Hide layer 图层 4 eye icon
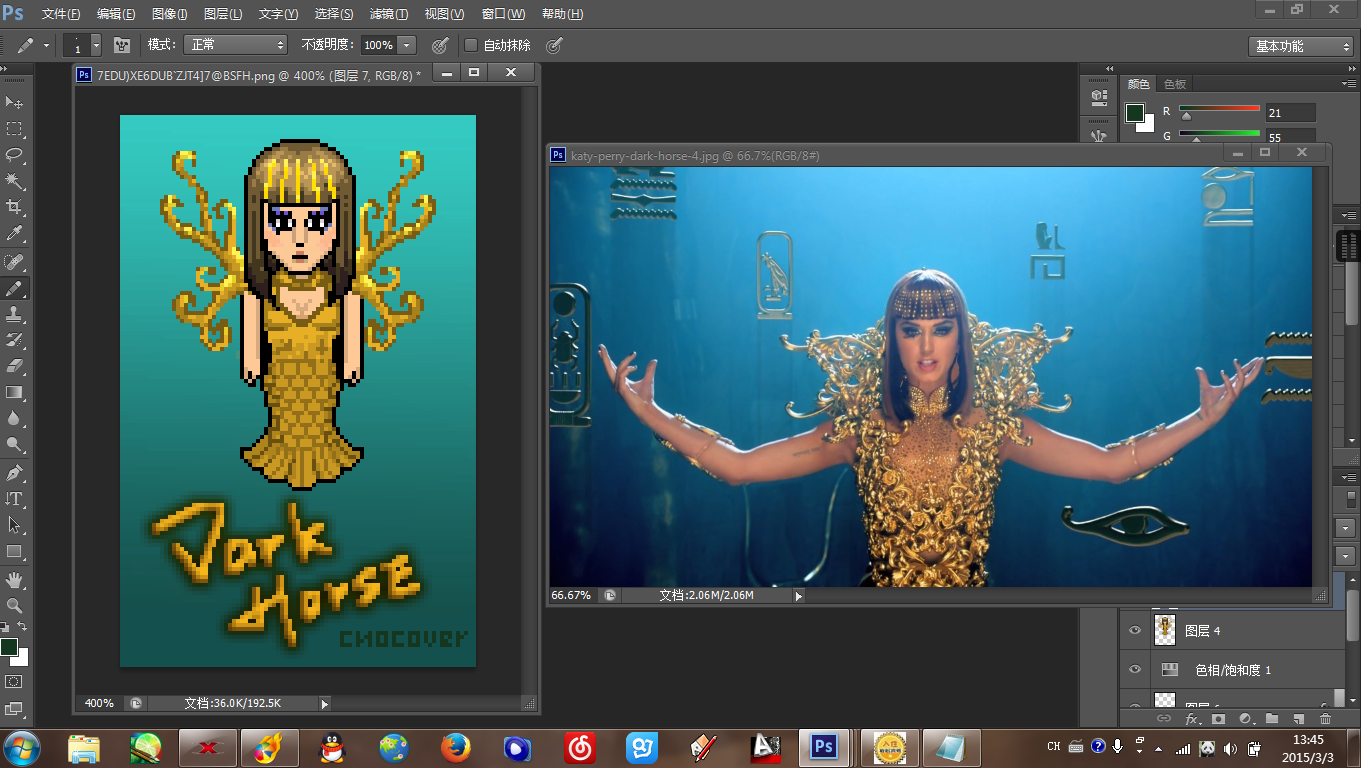This screenshot has width=1361, height=768. tap(1134, 630)
